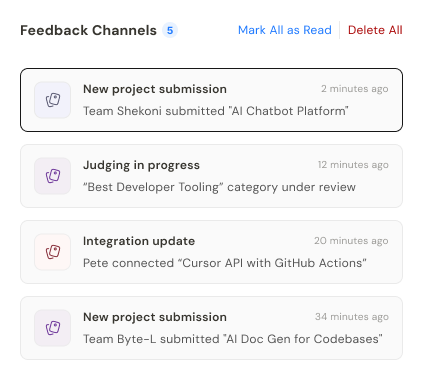Click the "New project submission" title above Team Byte-L
The width and height of the screenshot is (423, 380).
pyautogui.click(x=155, y=317)
